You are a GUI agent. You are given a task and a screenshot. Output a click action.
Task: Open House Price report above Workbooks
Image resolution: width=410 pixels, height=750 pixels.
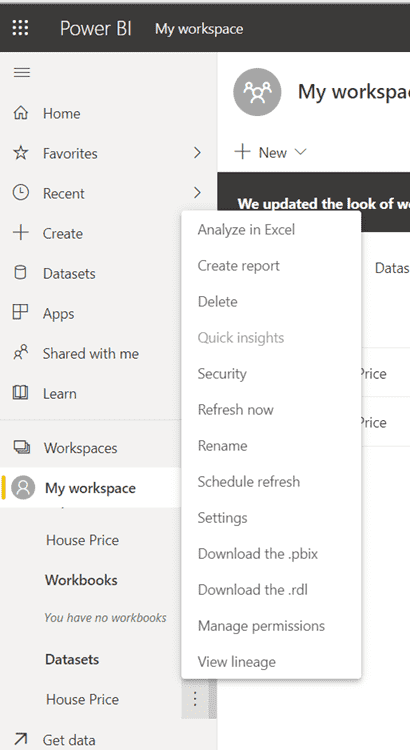(82, 540)
